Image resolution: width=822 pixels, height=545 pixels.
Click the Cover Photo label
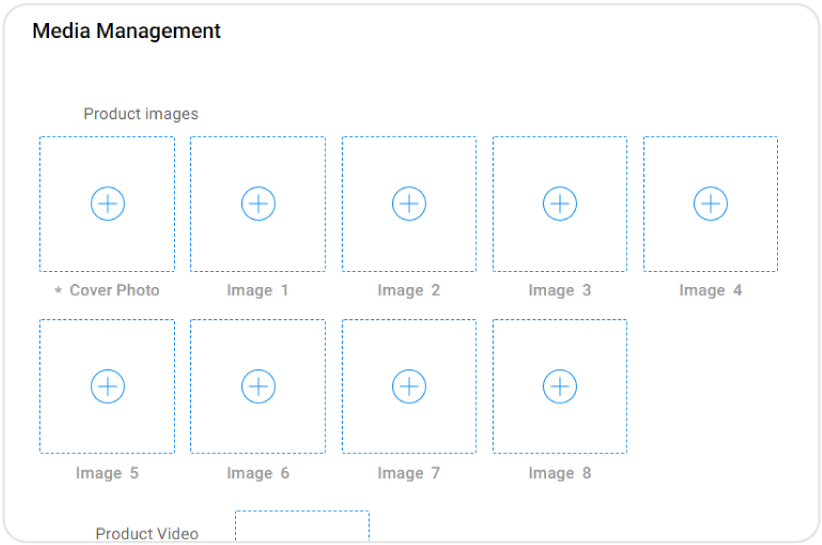click(113, 291)
